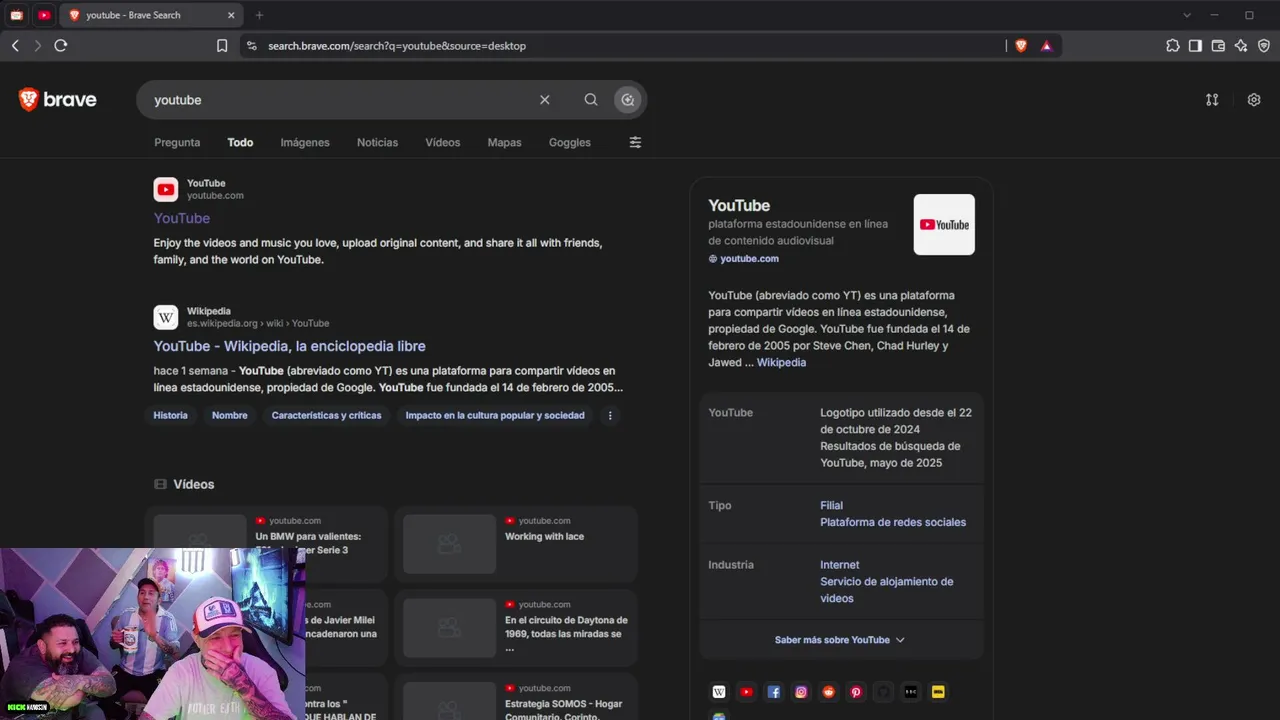Open the Filial link in infobox
Image resolution: width=1280 pixels, height=720 pixels.
[832, 505]
